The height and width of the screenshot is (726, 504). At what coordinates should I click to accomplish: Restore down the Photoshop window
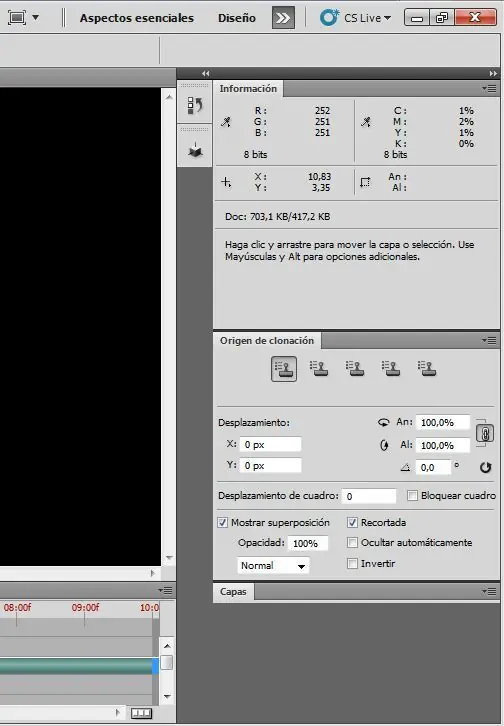[442, 18]
